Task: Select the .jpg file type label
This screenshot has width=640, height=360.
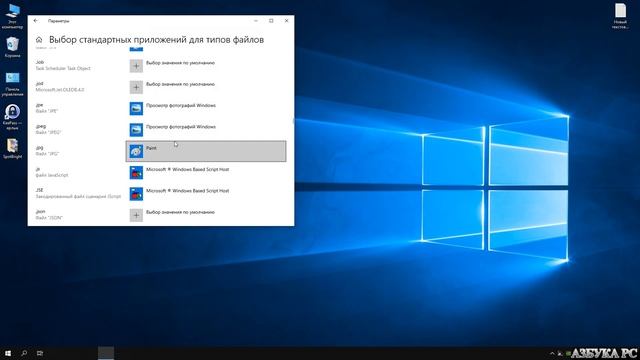Action: pyautogui.click(x=47, y=151)
